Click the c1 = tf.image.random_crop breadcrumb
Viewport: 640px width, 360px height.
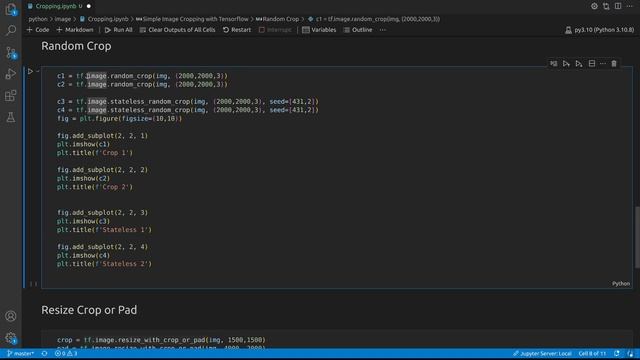click(374, 19)
